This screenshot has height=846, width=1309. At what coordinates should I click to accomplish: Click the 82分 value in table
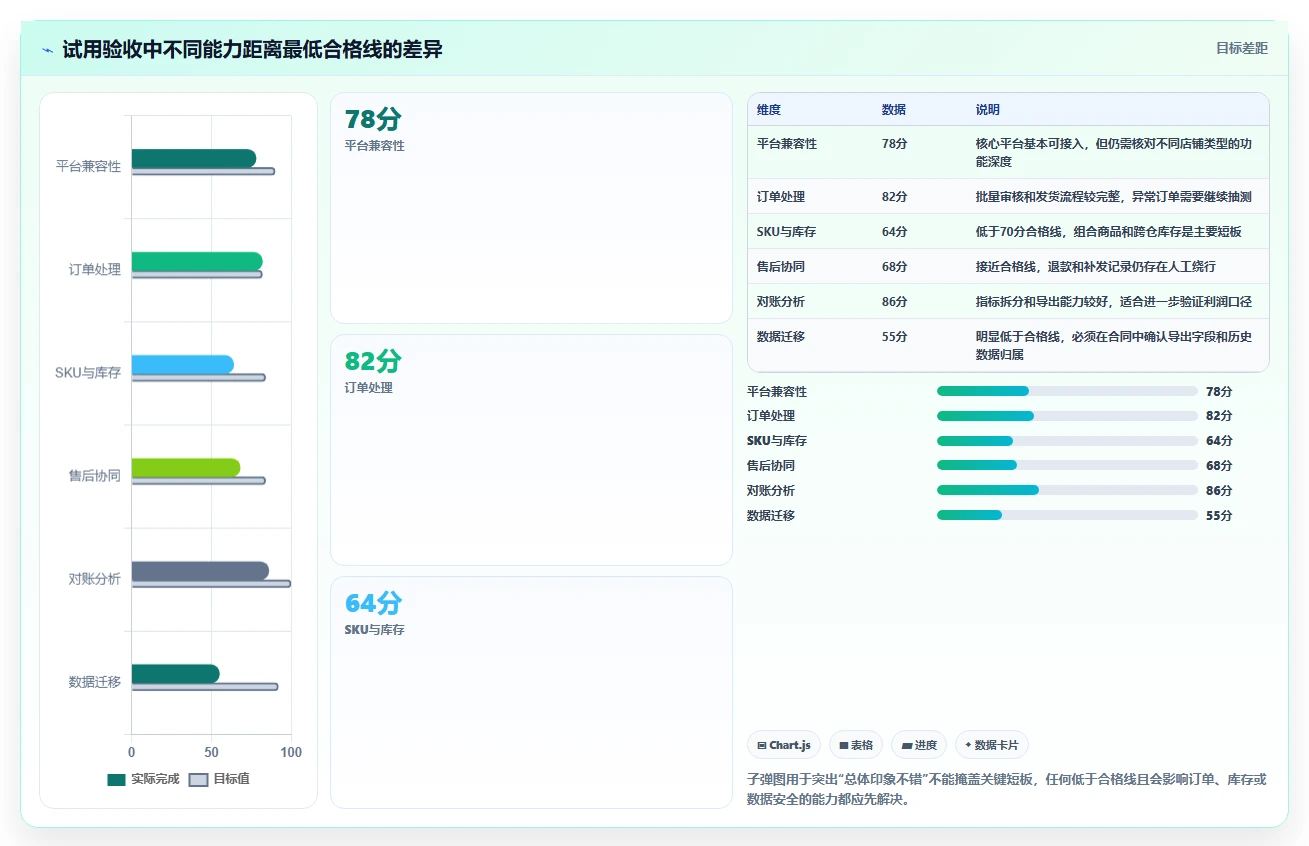coord(895,197)
